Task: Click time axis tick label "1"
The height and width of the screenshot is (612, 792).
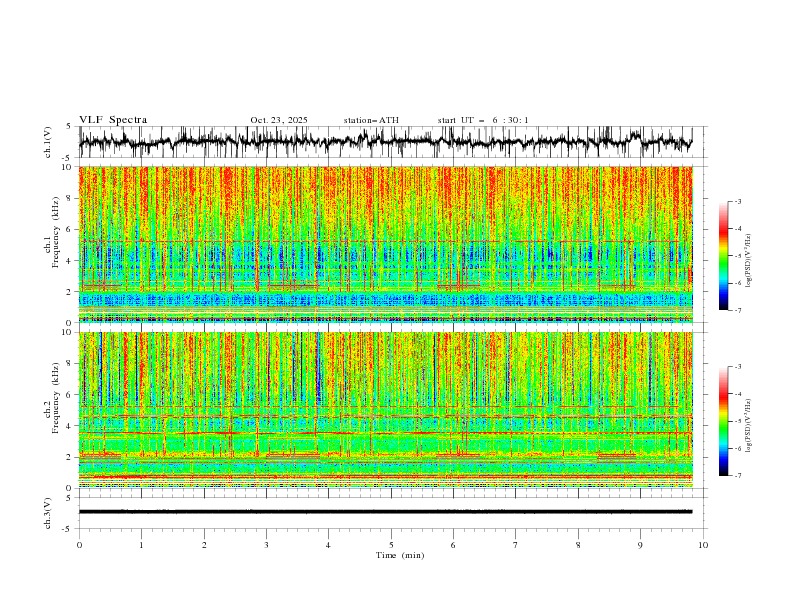Action: [141, 545]
